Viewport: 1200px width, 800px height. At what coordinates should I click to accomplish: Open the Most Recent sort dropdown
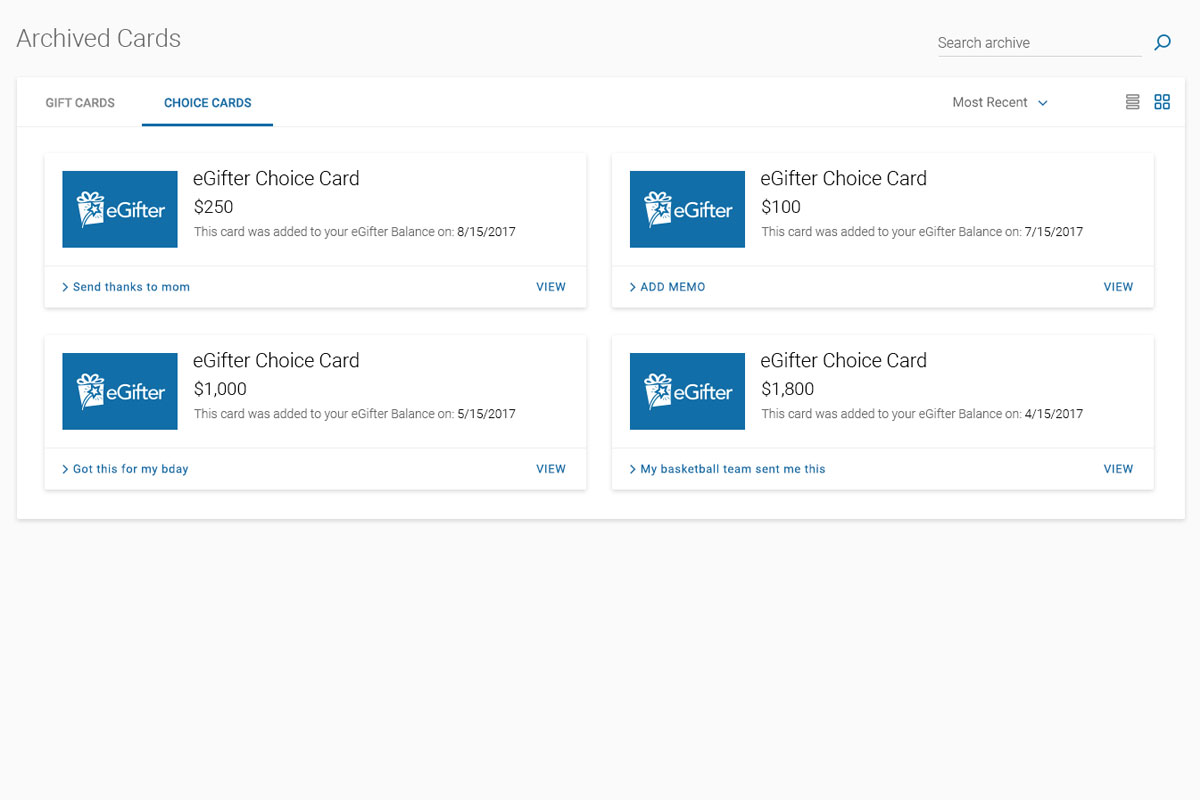[1000, 102]
